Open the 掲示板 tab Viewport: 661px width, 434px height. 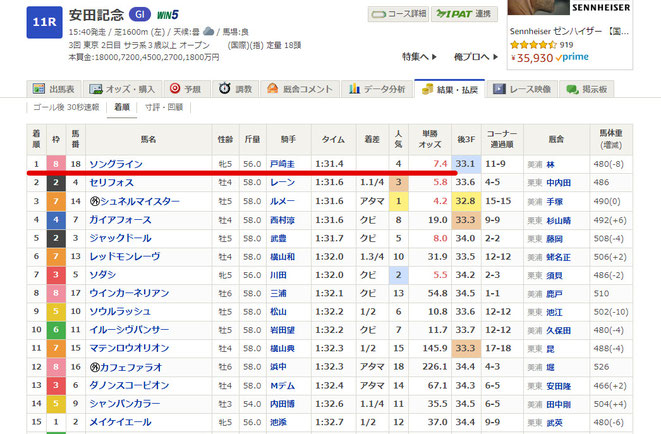pyautogui.click(x=587, y=89)
